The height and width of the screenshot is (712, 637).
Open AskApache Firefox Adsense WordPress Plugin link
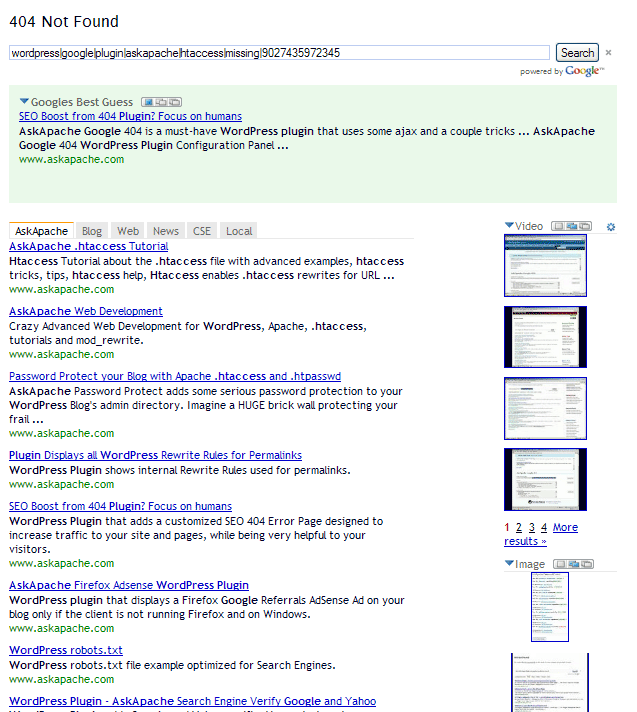pyautogui.click(x=129, y=585)
